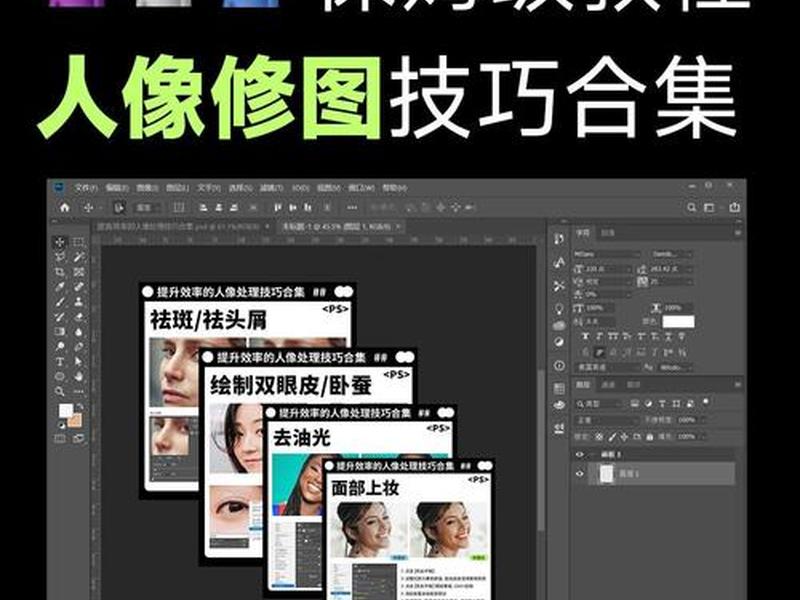Viewport: 800px width, 600px height.
Task: Select the Lasso tool
Action: pyautogui.click(x=60, y=257)
